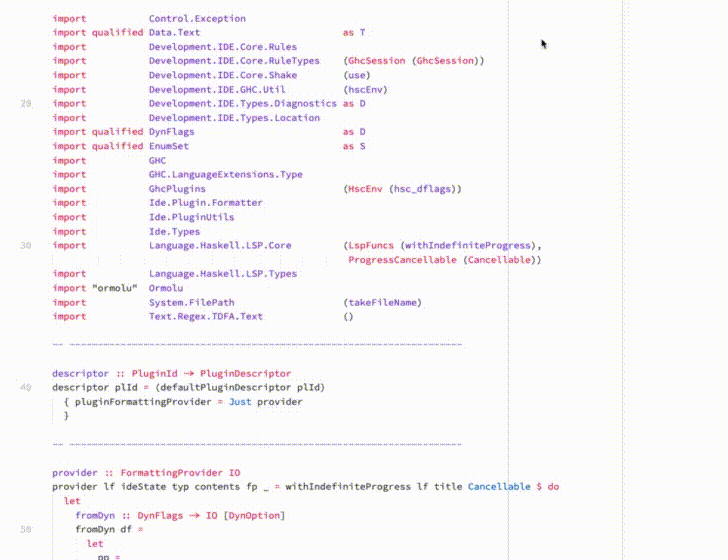Click GHC.LanguageExtensions.Type module name
Screen dimensions: 728x560
click(x=226, y=175)
